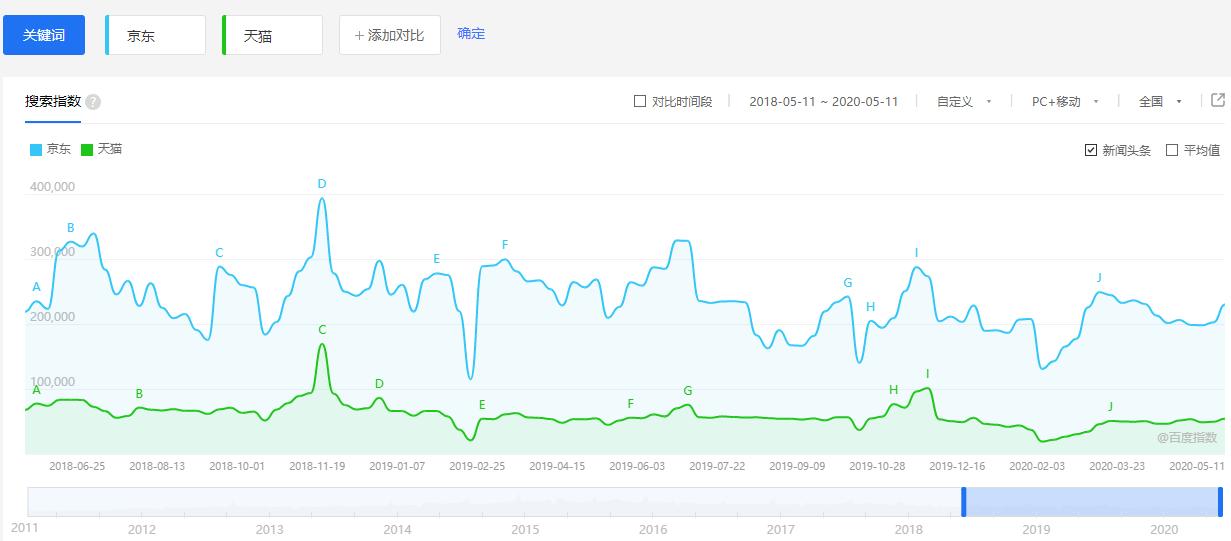This screenshot has width=1231, height=541.
Task: Click blue news marker C on 京东 line
Action: click(219, 253)
